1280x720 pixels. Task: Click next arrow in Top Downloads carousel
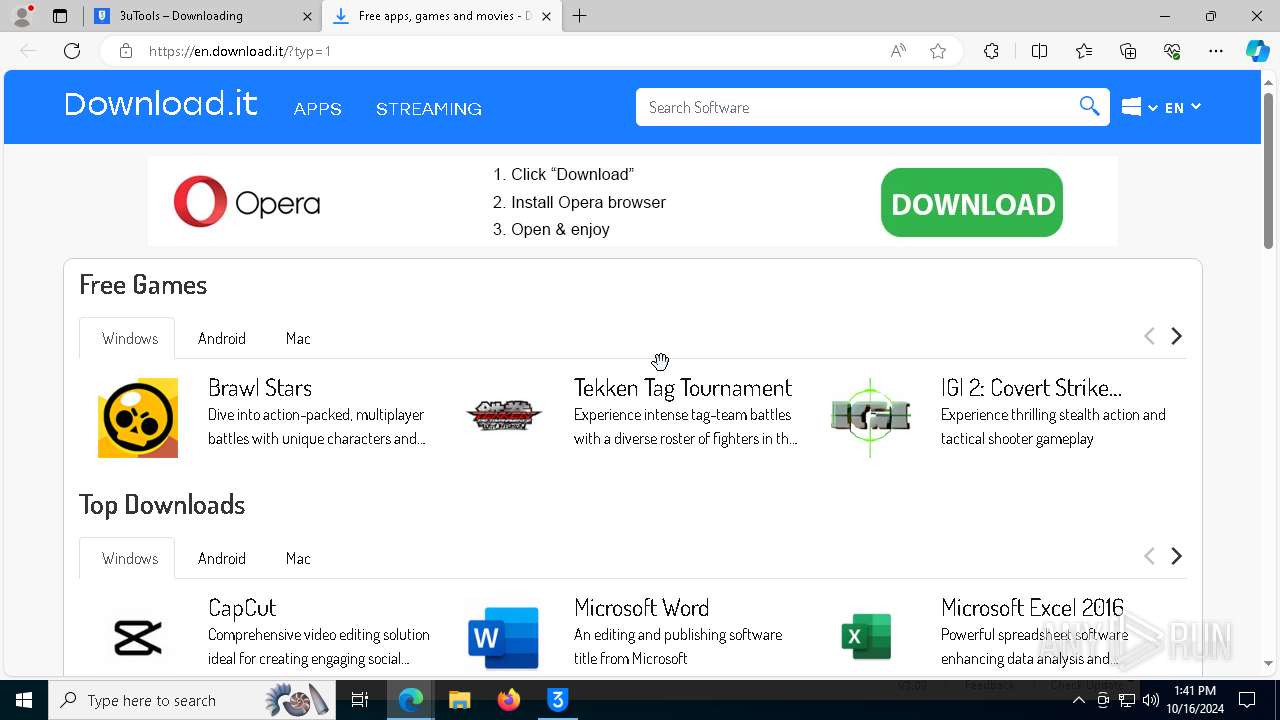pos(1177,556)
